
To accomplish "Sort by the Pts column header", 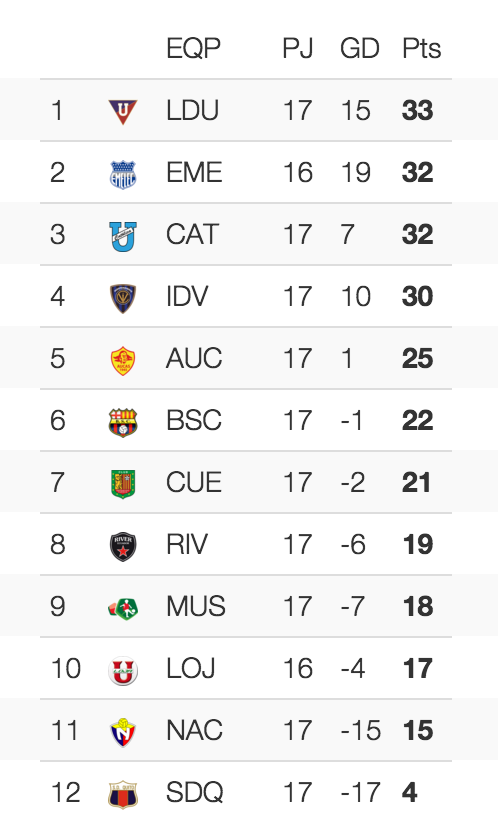I will (x=421, y=49).
